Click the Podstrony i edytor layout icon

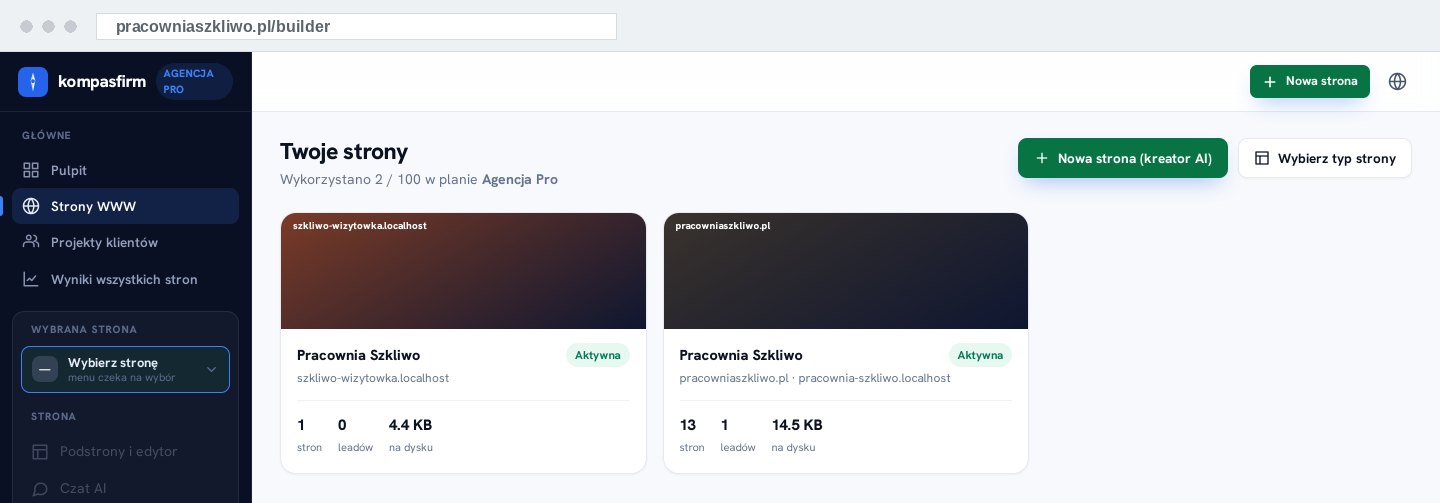(x=40, y=452)
